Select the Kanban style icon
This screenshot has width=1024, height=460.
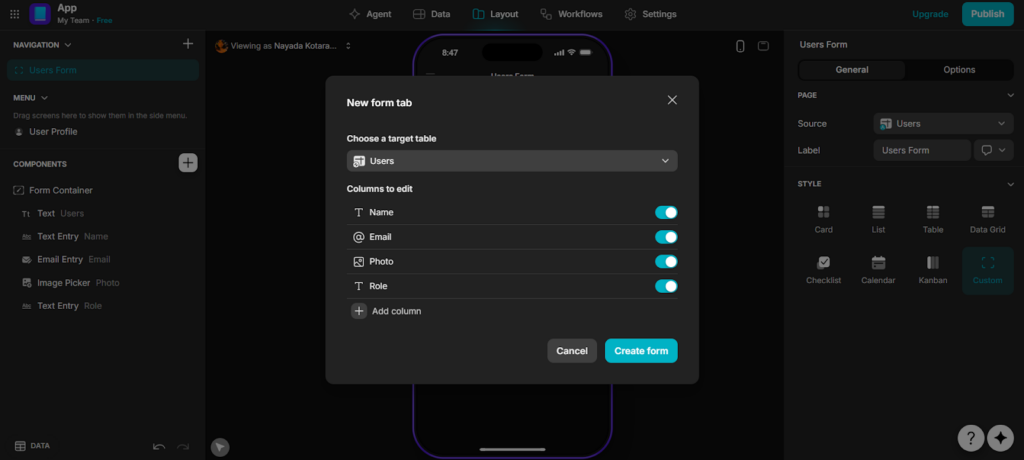pyautogui.click(x=933, y=264)
